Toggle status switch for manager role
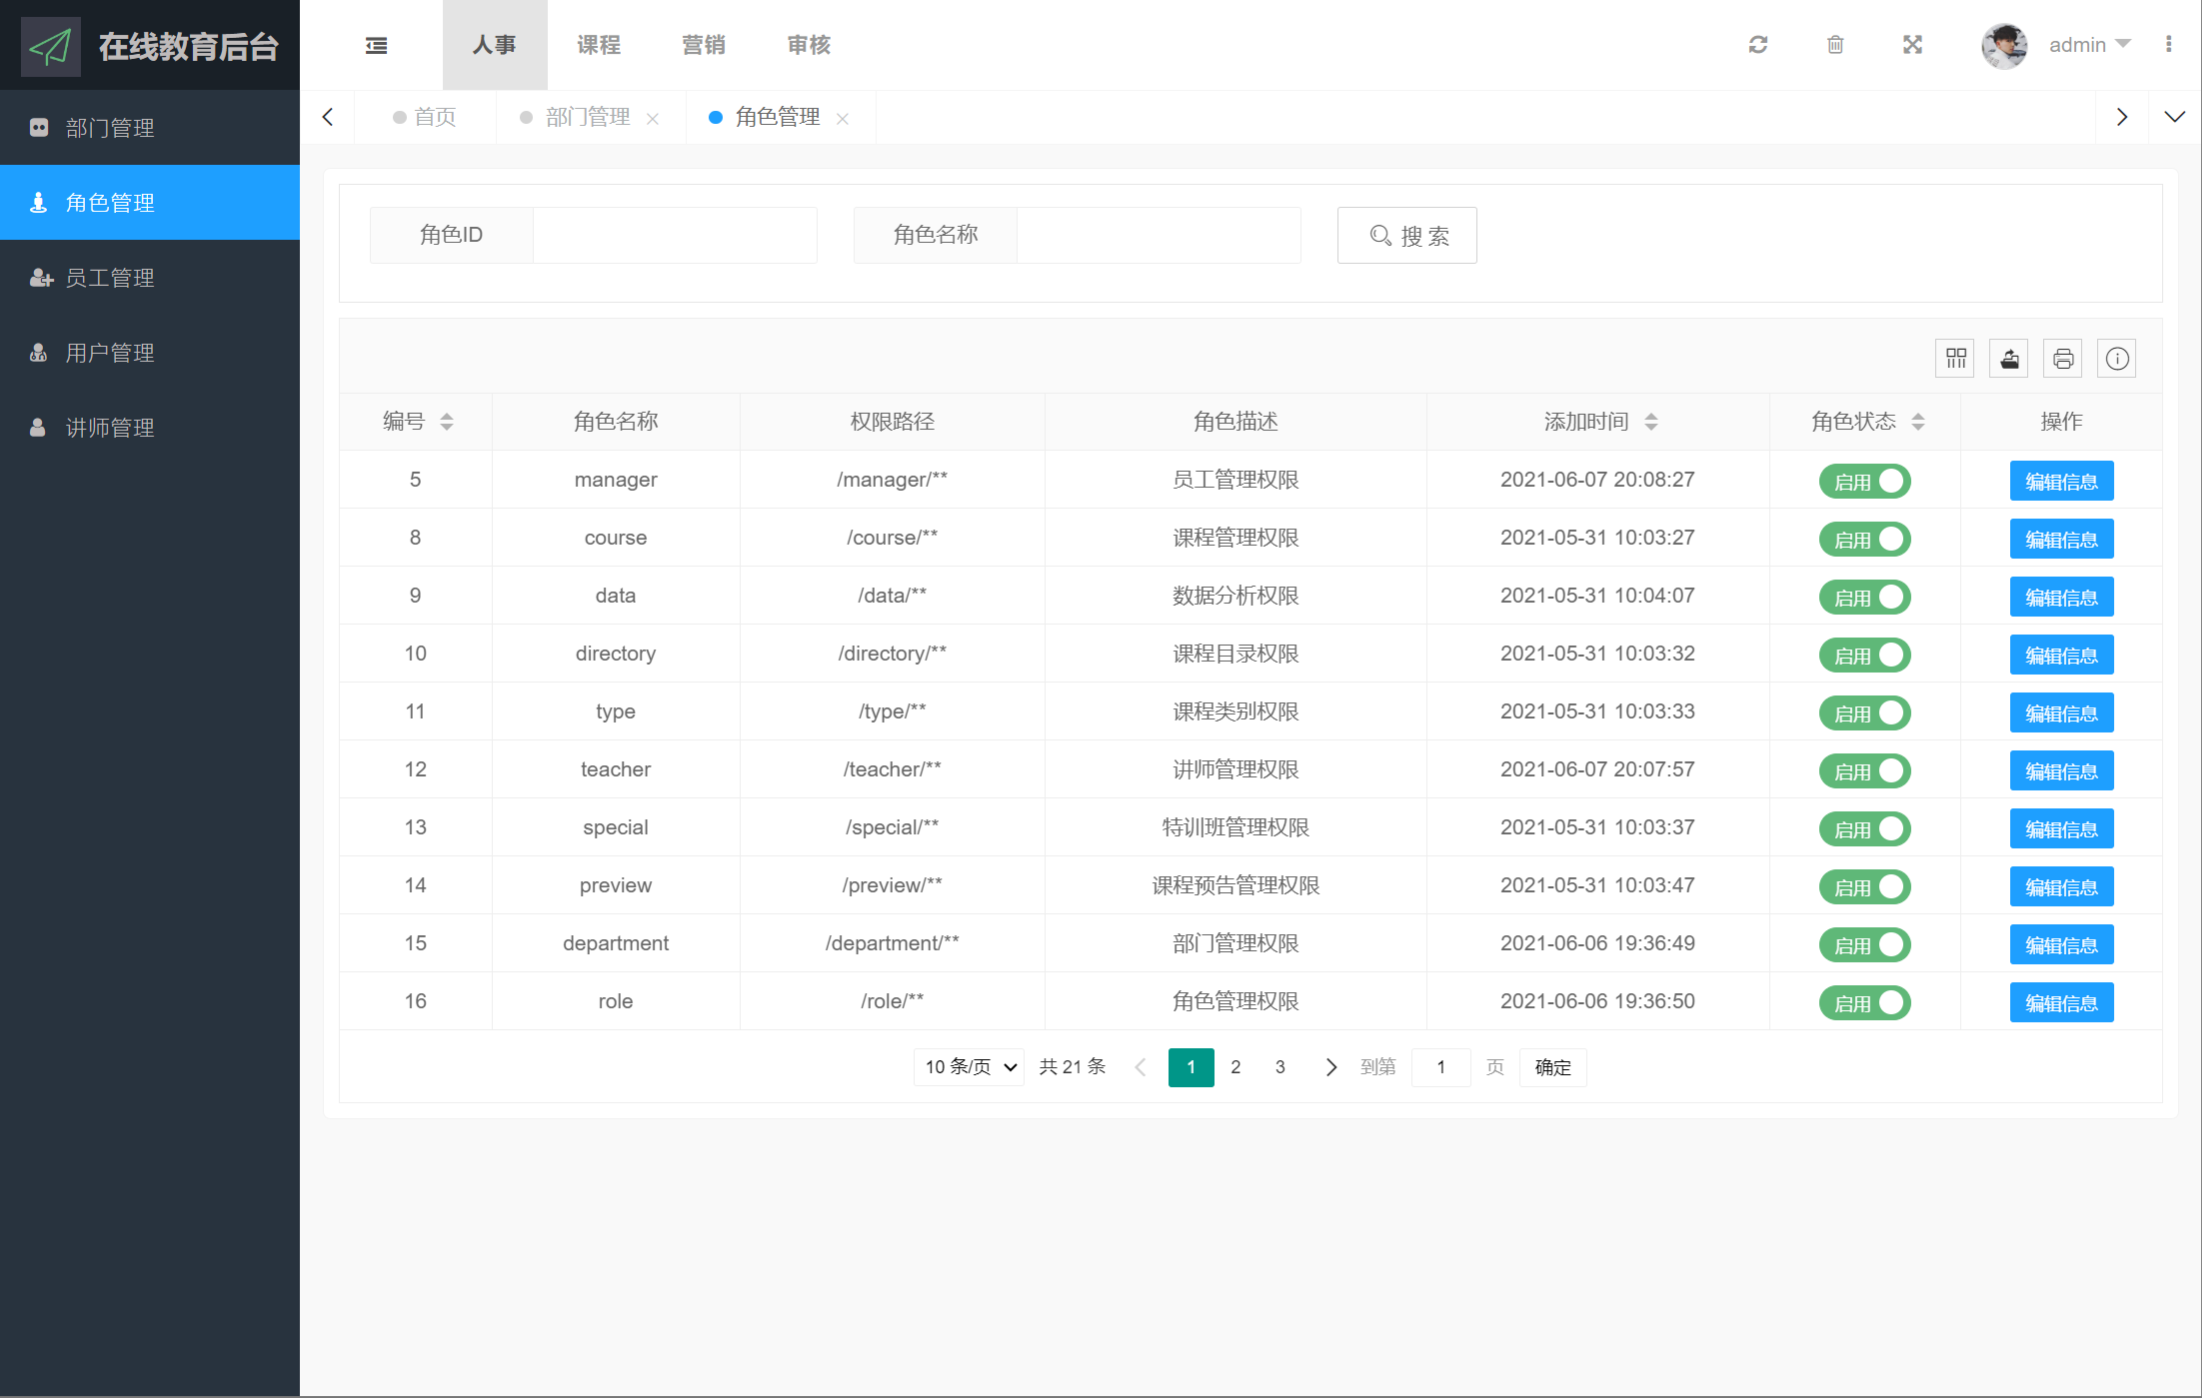The image size is (2202, 1398). [x=1864, y=481]
